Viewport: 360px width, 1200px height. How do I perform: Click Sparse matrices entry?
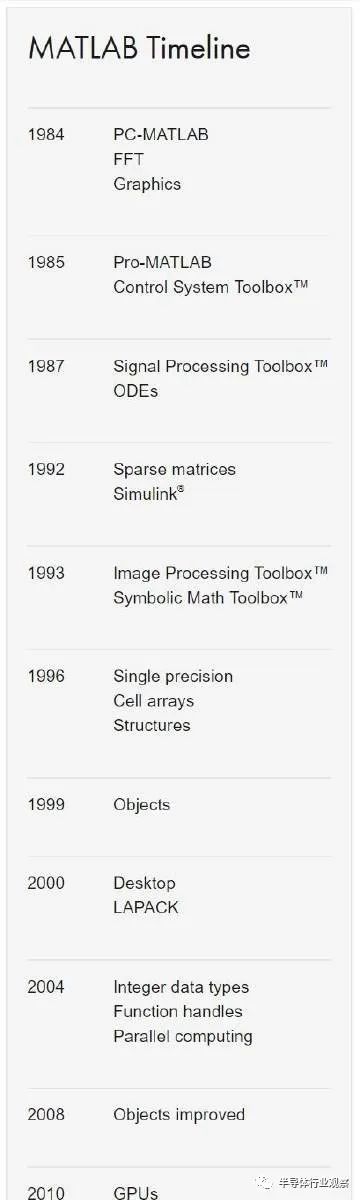(175, 469)
